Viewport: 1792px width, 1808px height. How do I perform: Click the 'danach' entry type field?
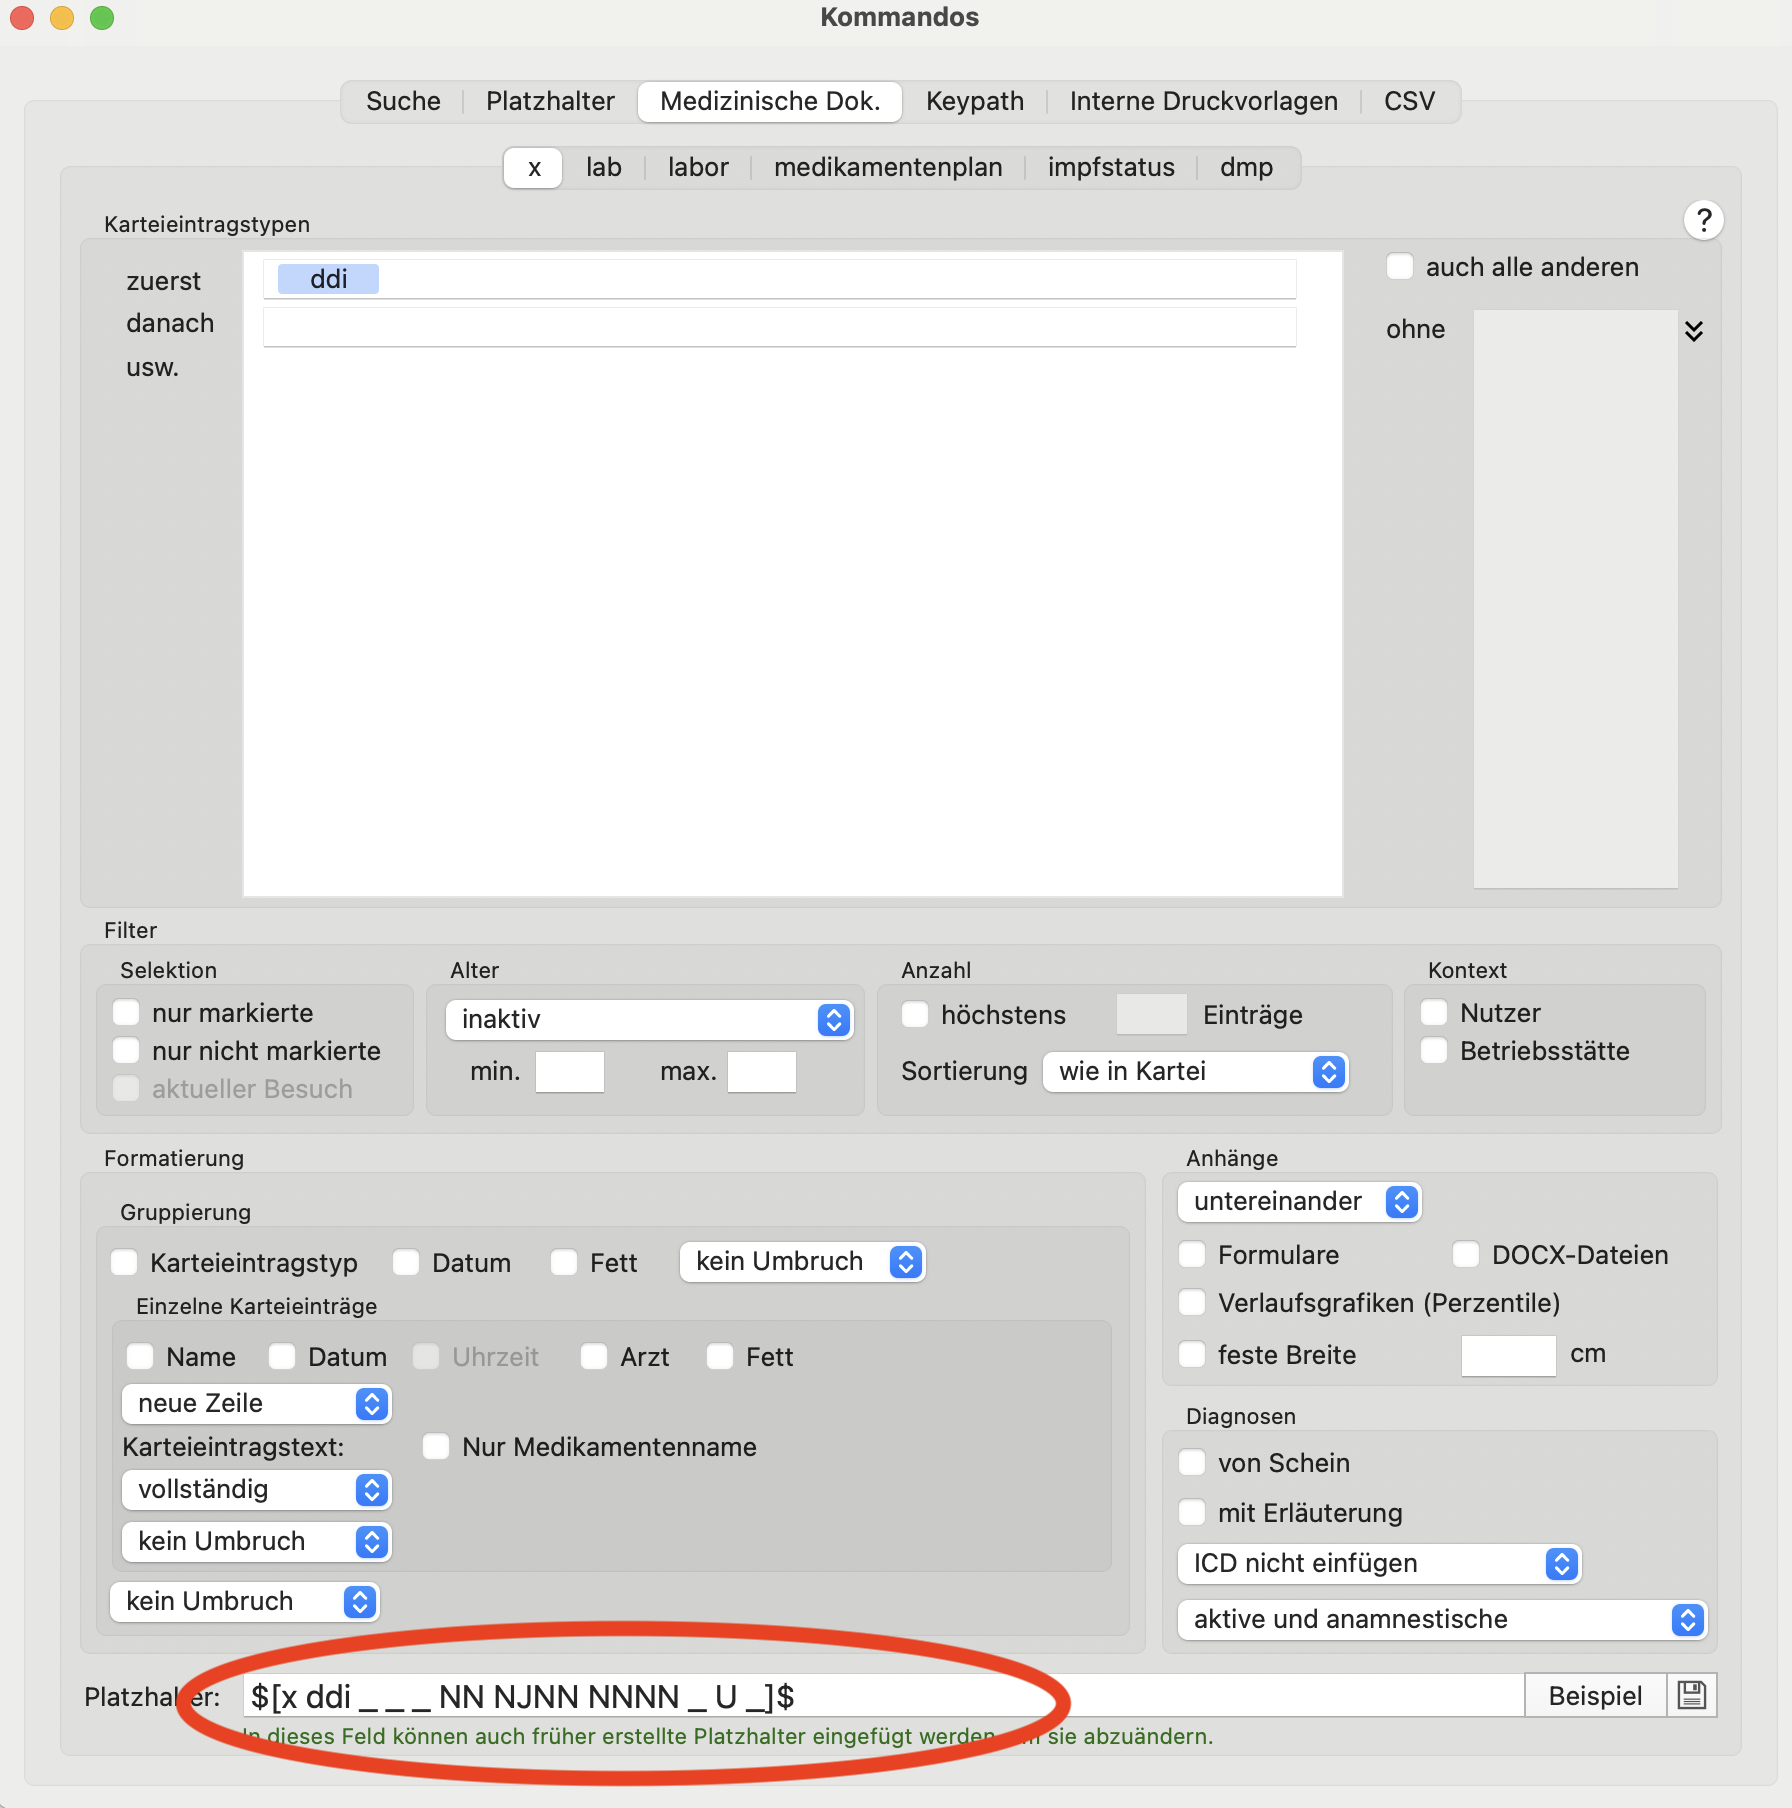[780, 326]
